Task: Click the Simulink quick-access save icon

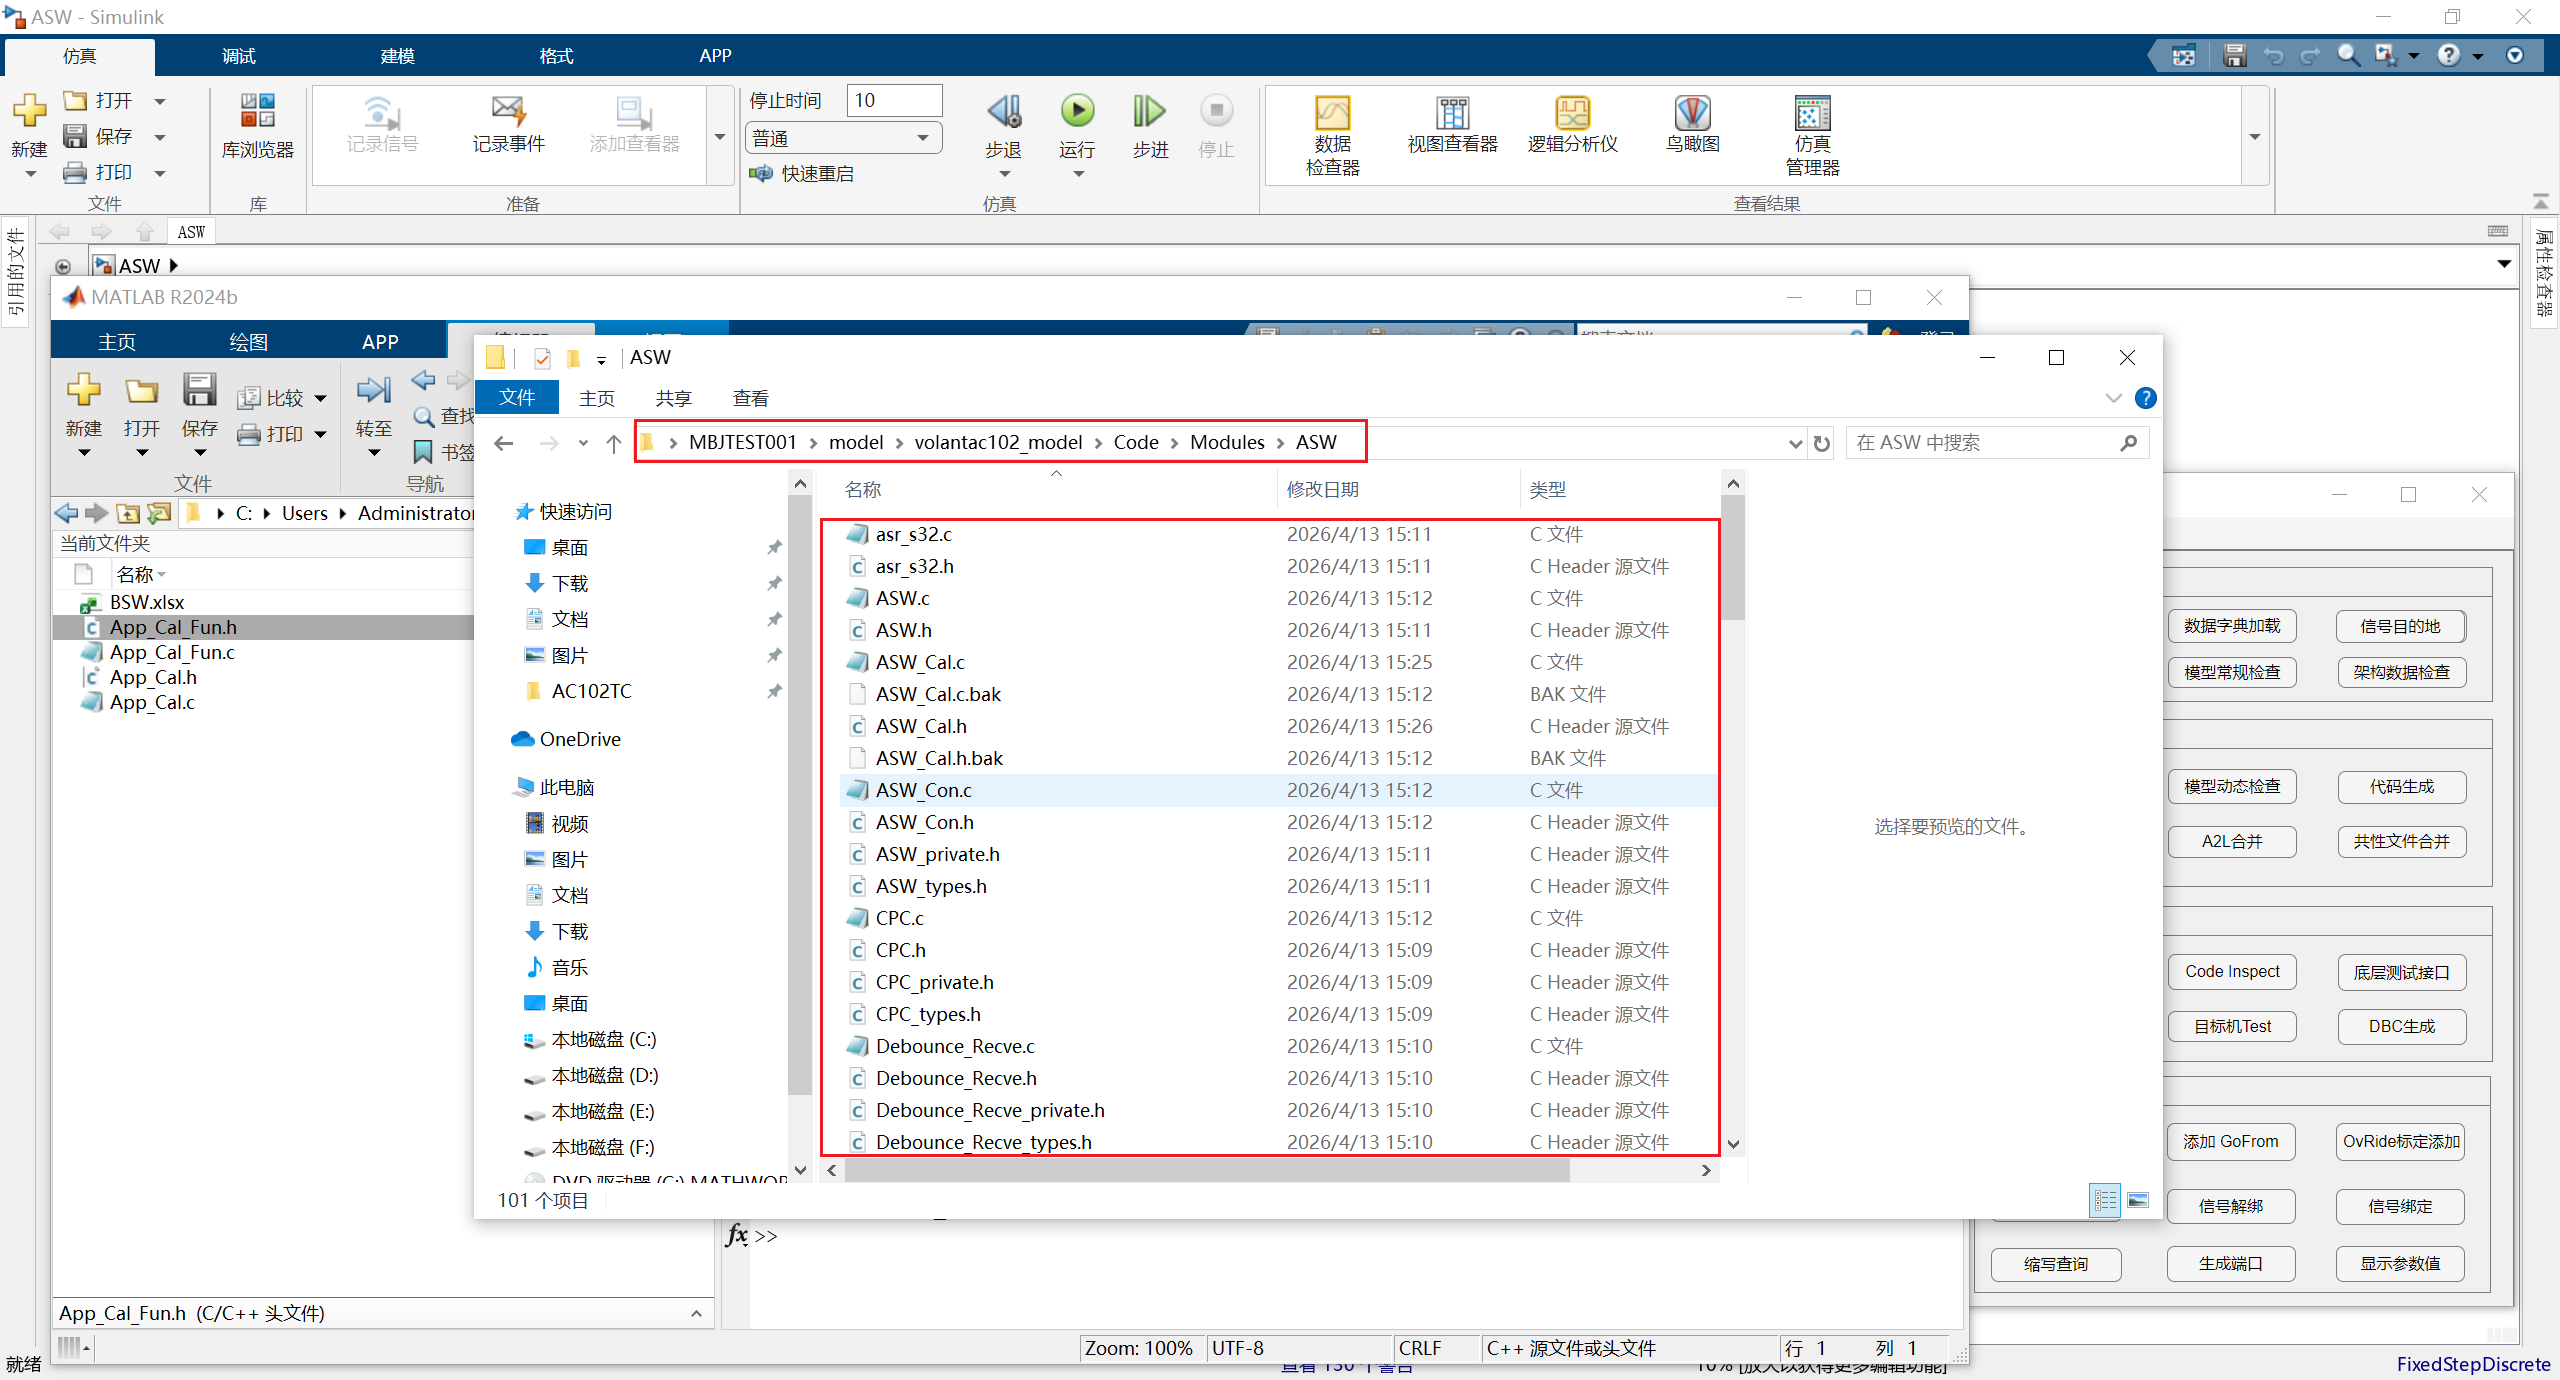Action: (x=2234, y=56)
